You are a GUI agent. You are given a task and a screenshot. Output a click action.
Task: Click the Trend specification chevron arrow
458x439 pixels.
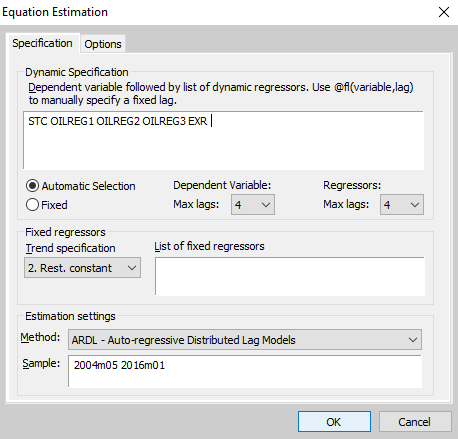click(x=132, y=268)
